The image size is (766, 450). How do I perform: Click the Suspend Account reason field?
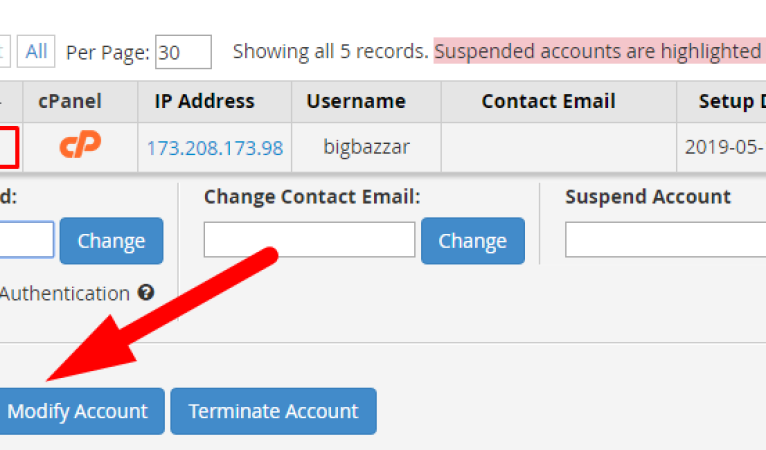coord(665,239)
